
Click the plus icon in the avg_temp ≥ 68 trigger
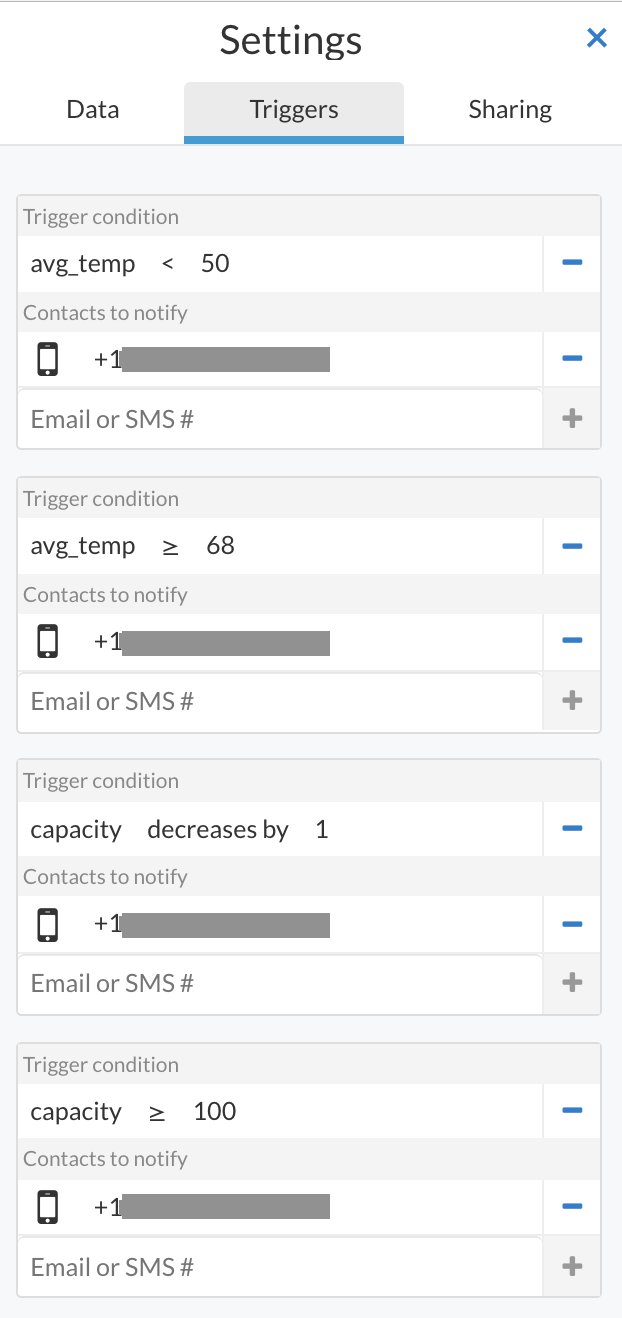pos(571,700)
